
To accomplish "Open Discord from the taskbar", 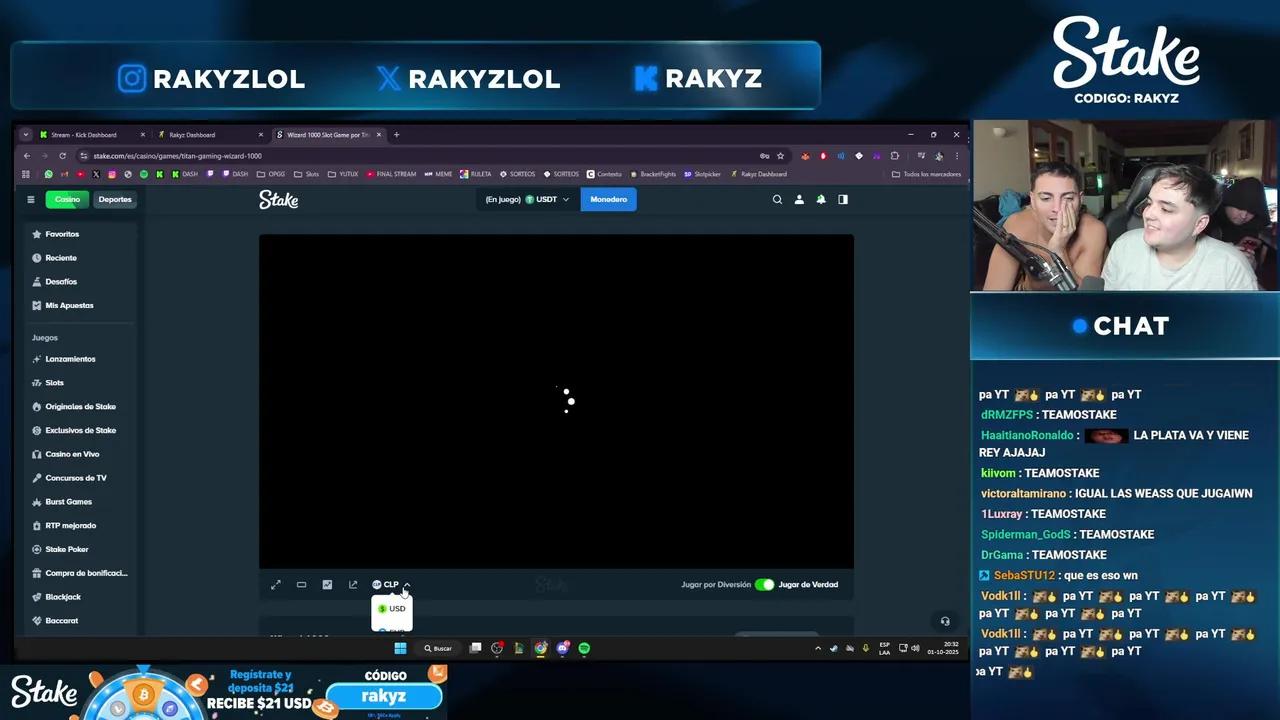I will pos(562,648).
